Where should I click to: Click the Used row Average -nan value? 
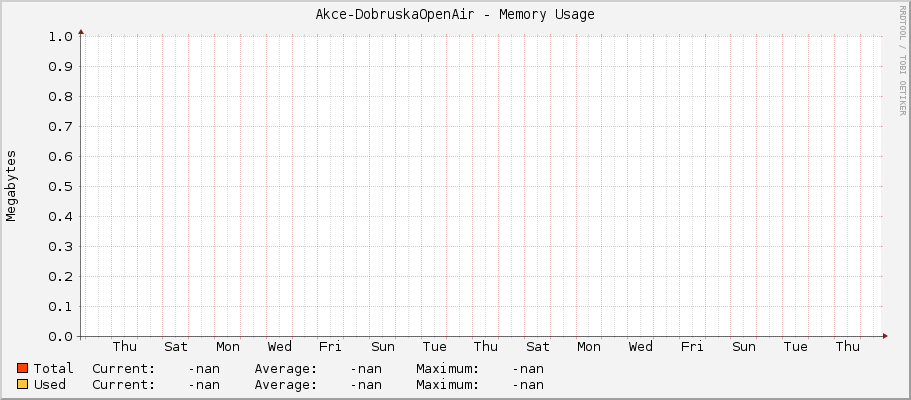coord(366,385)
